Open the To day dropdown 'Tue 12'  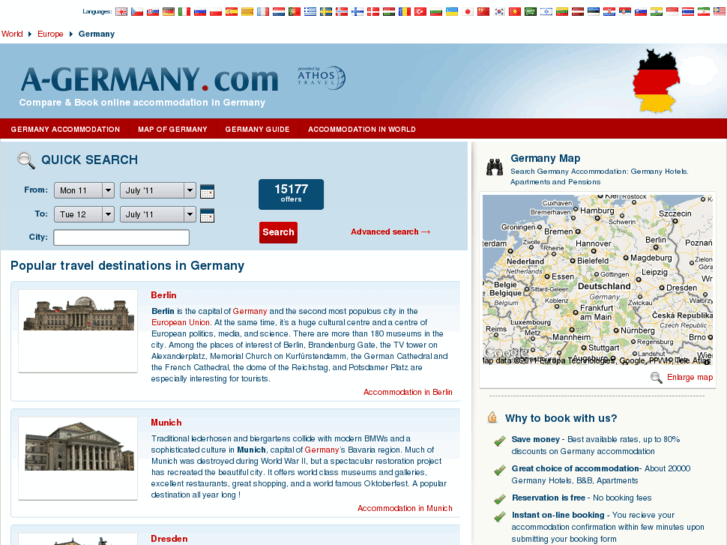pos(84,214)
